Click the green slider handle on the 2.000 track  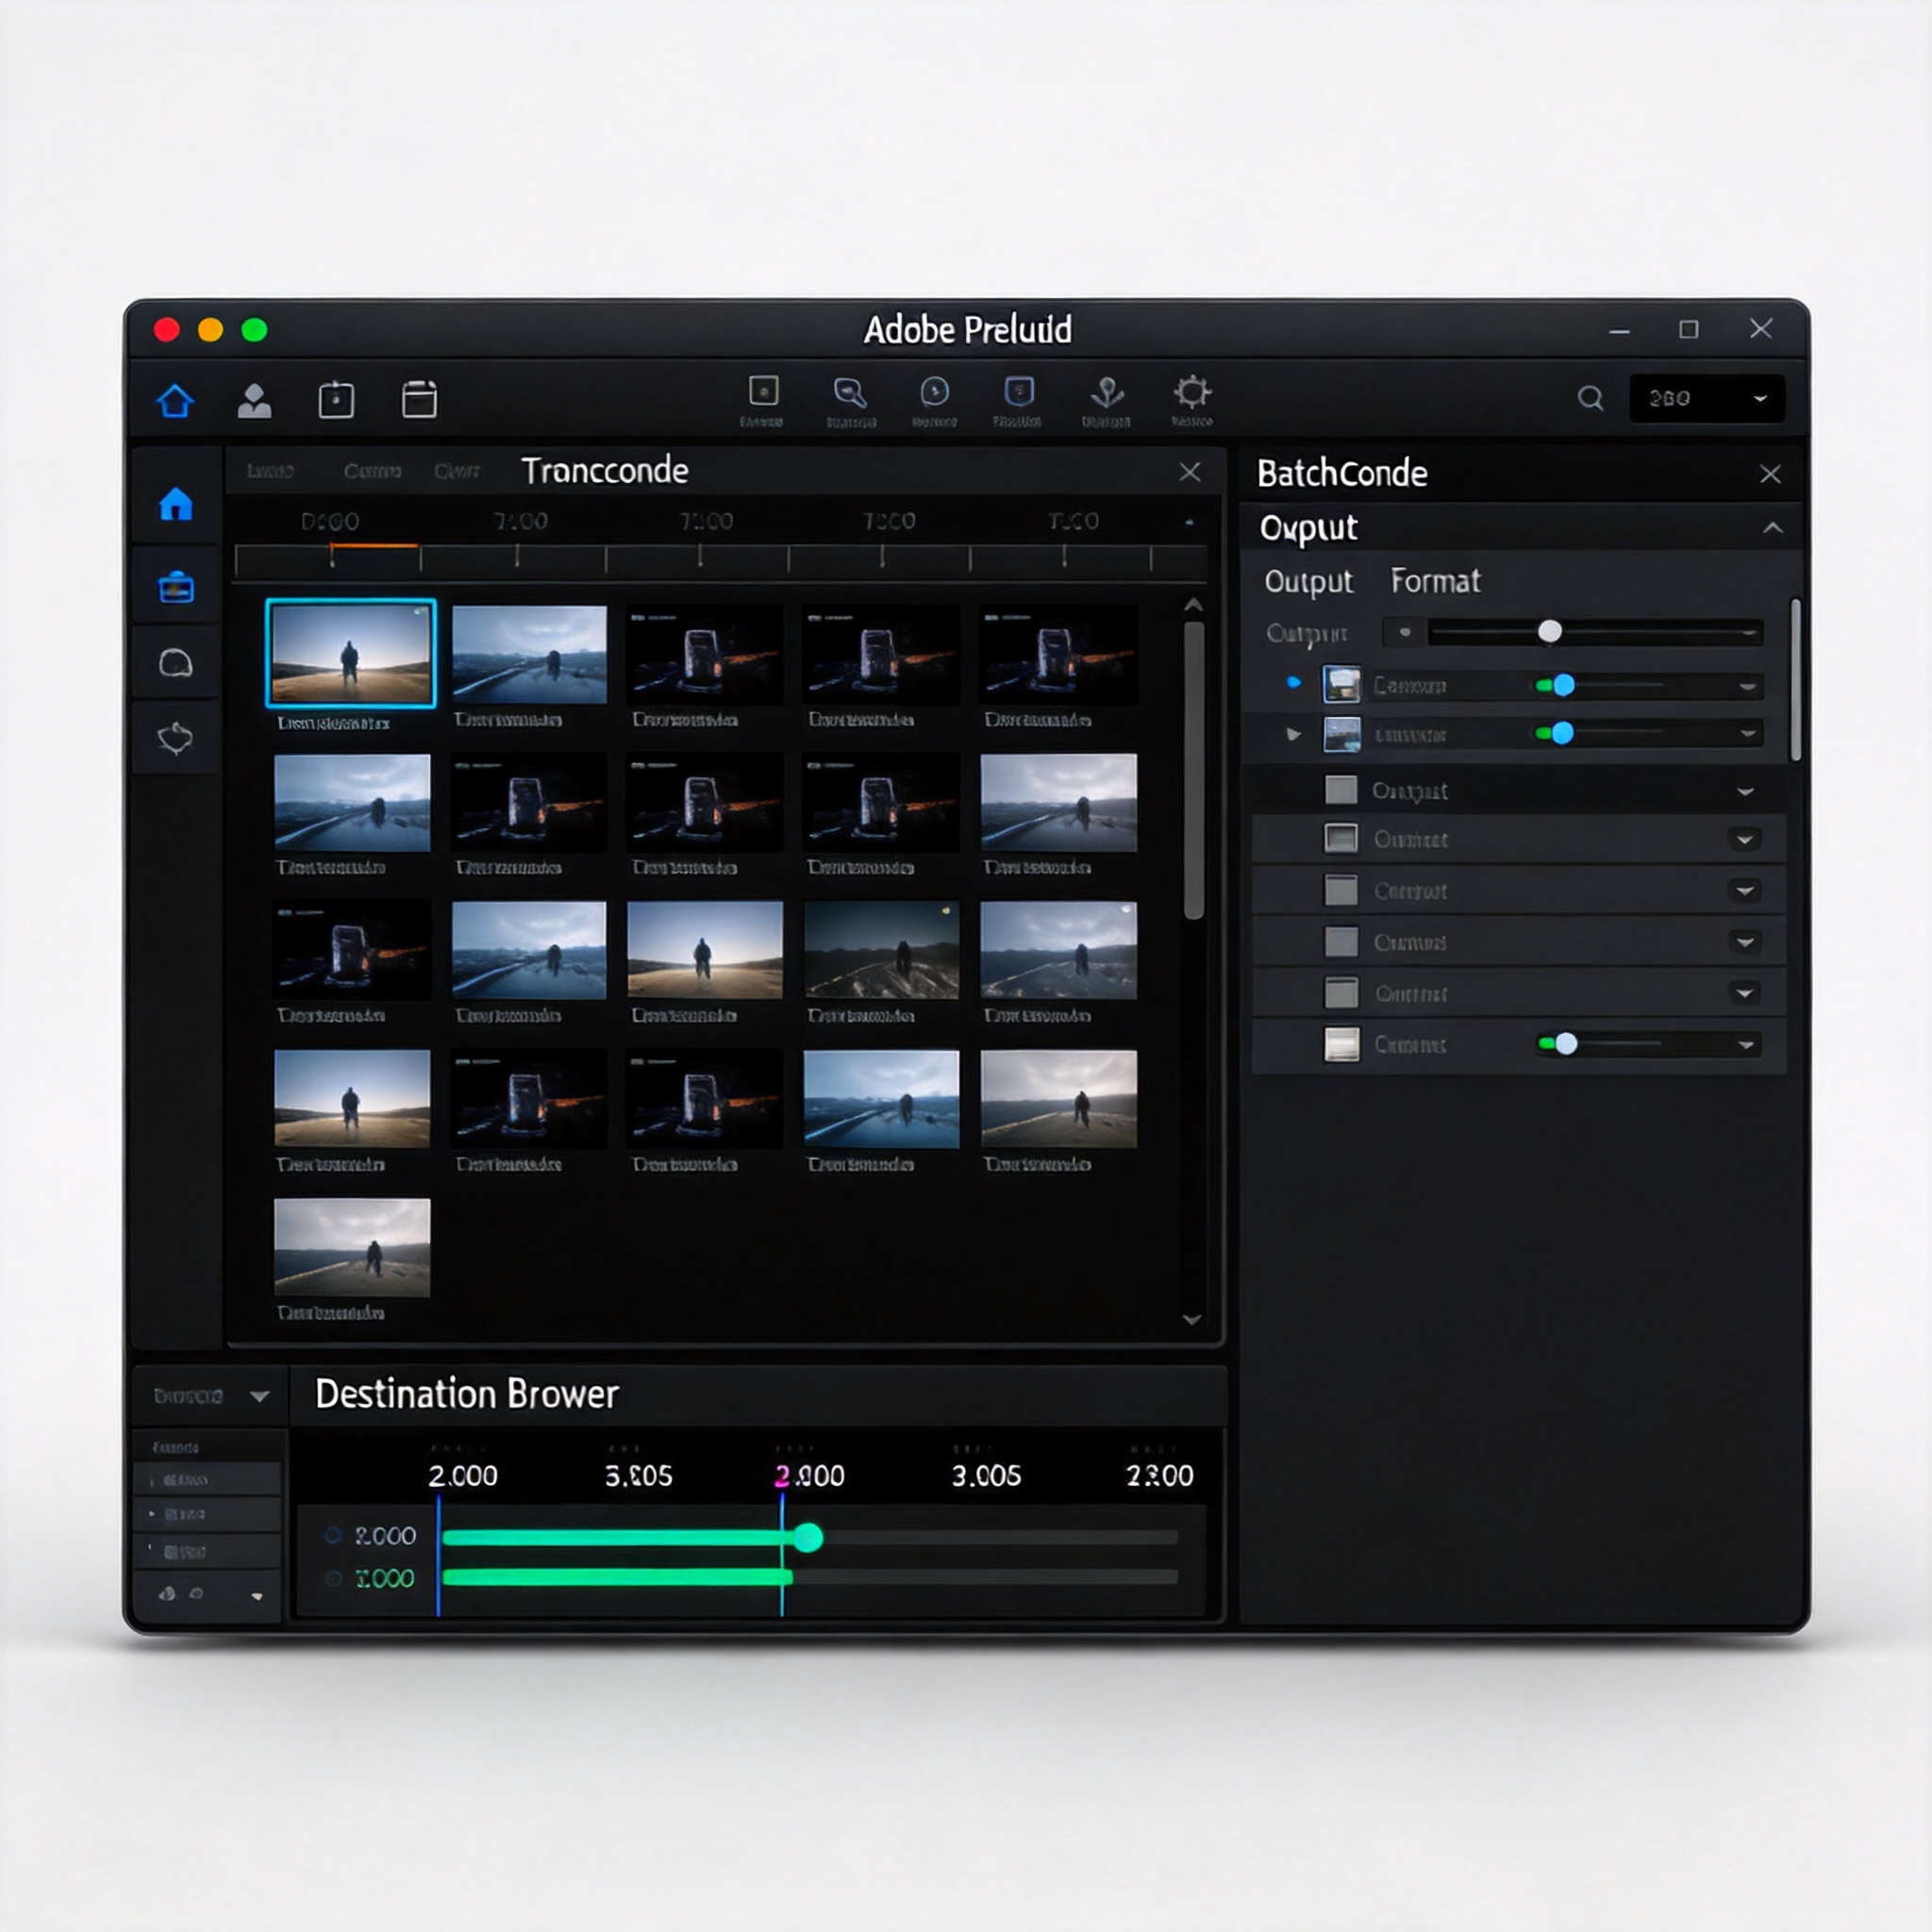808,1537
